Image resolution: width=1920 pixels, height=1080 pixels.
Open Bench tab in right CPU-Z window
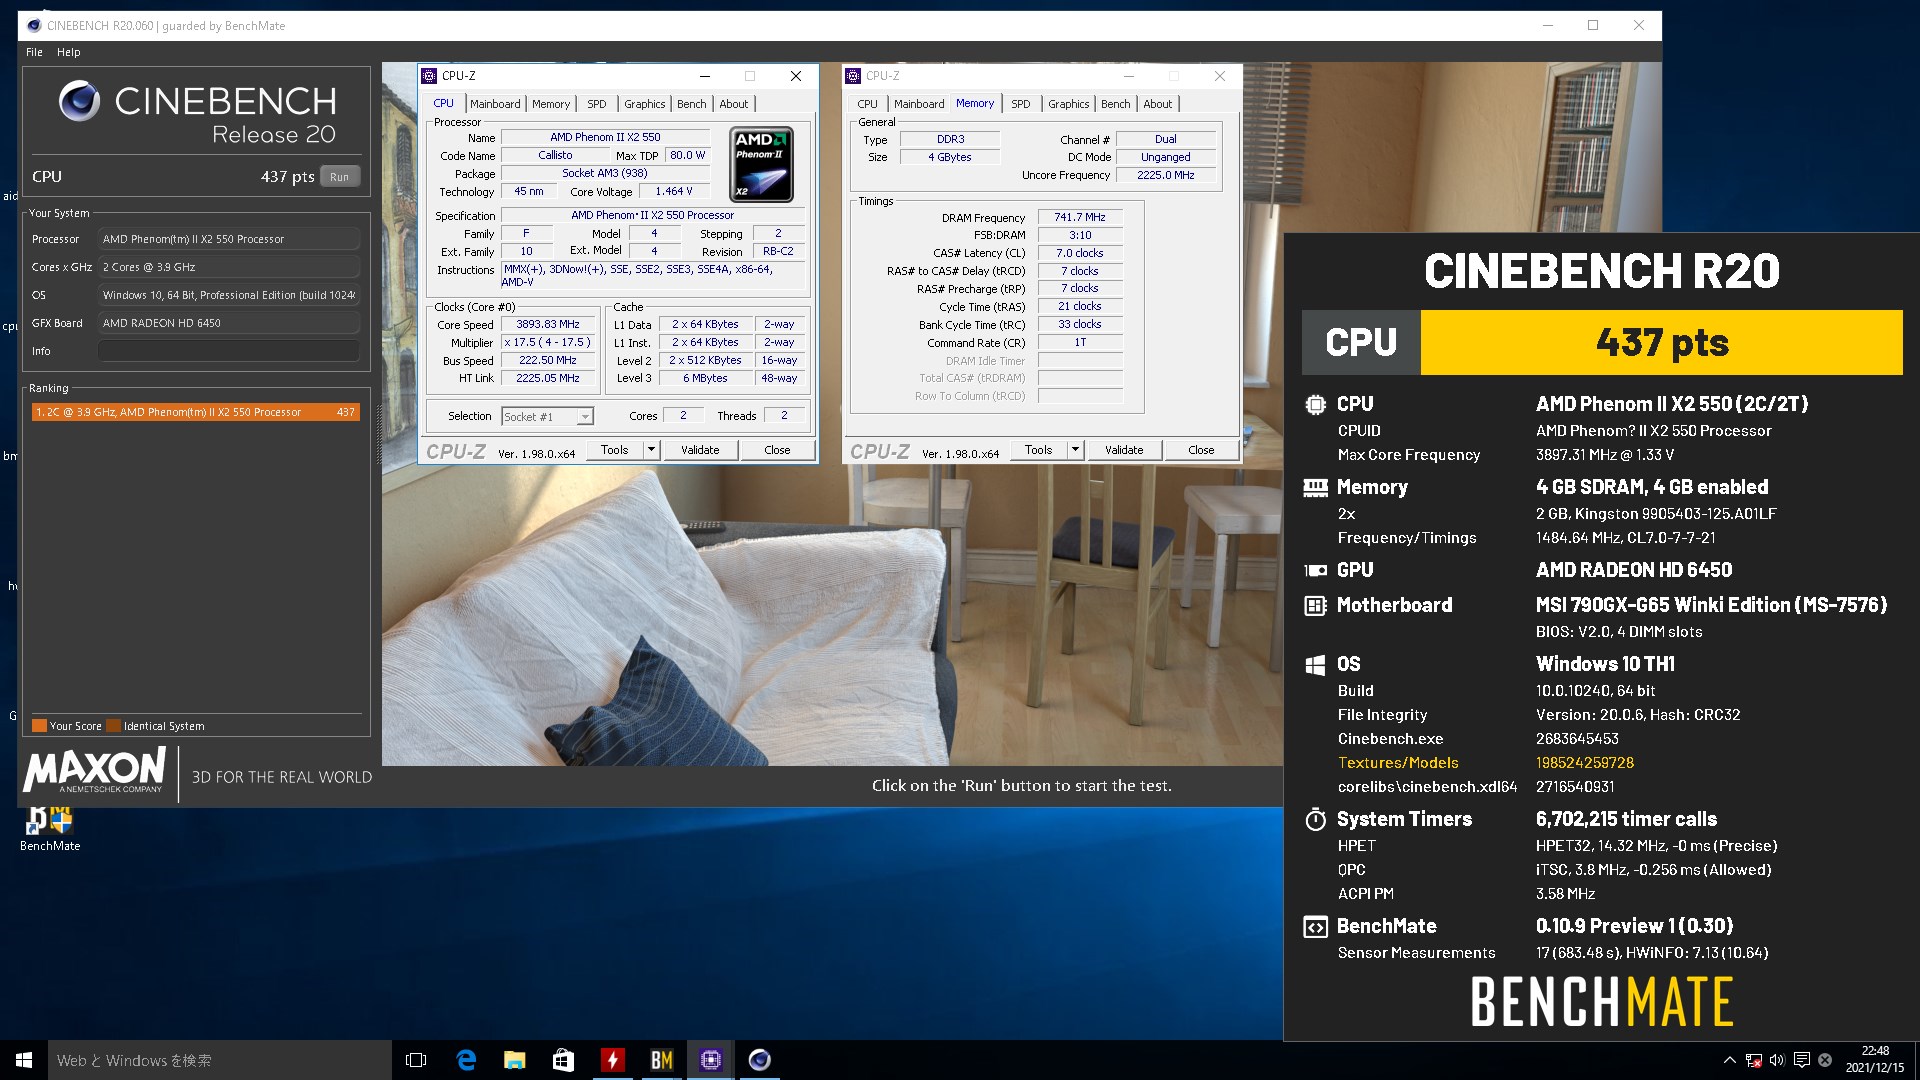(1116, 104)
